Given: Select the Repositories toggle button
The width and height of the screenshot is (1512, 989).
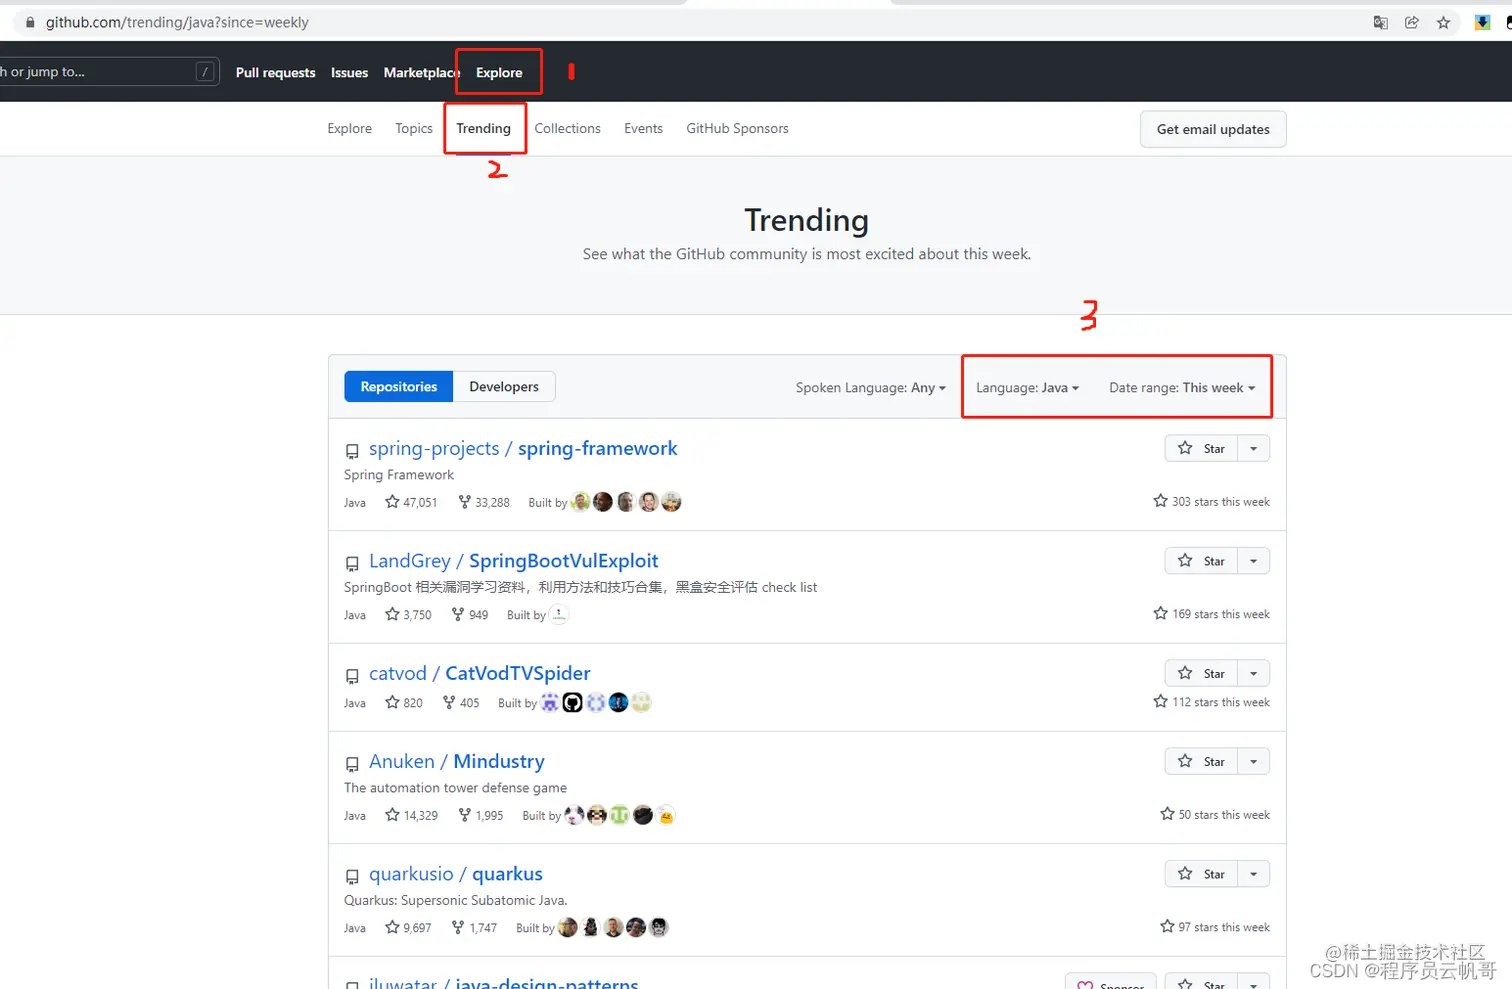Looking at the screenshot, I should point(399,387).
